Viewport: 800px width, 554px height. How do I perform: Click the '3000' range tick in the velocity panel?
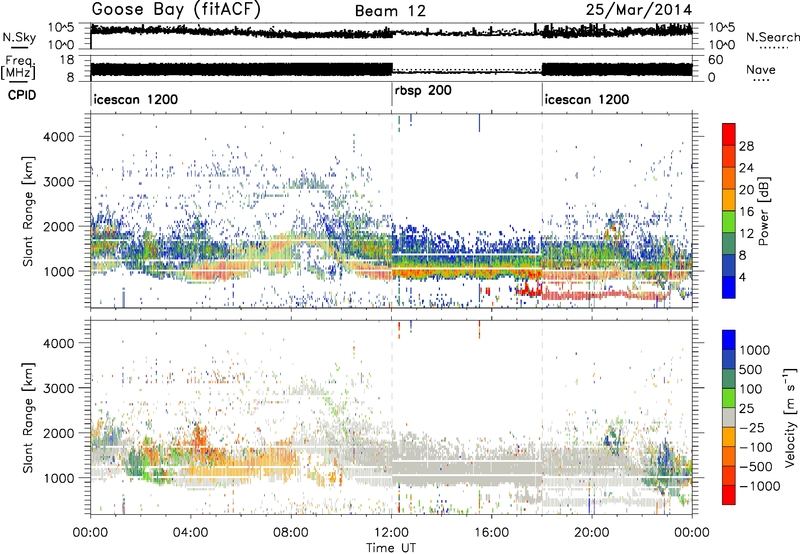pyautogui.click(x=59, y=388)
